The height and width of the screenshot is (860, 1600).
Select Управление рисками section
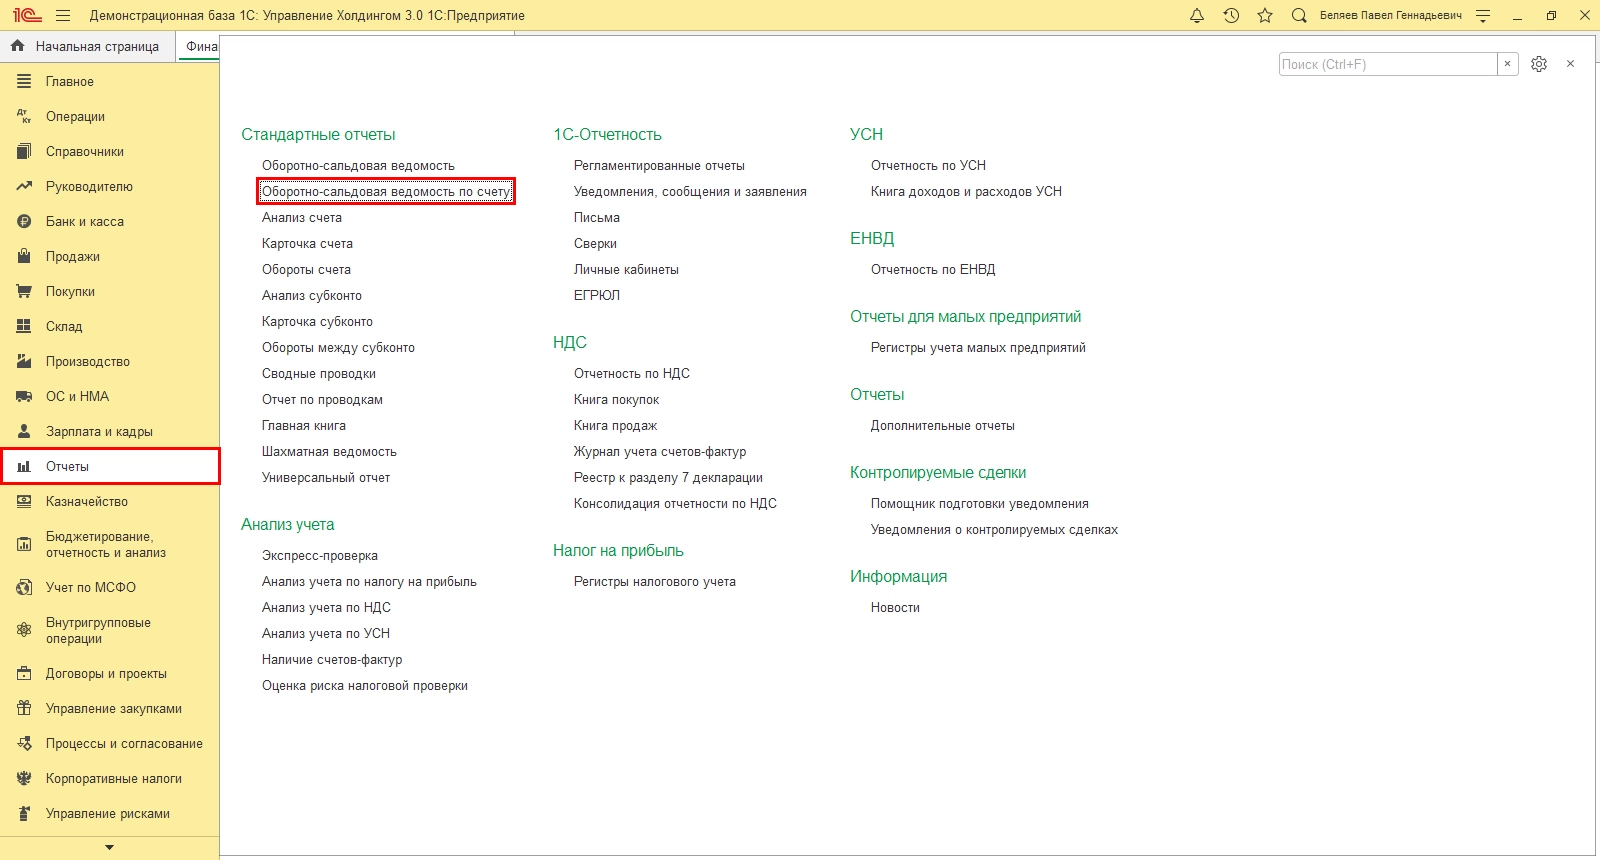coord(109,813)
